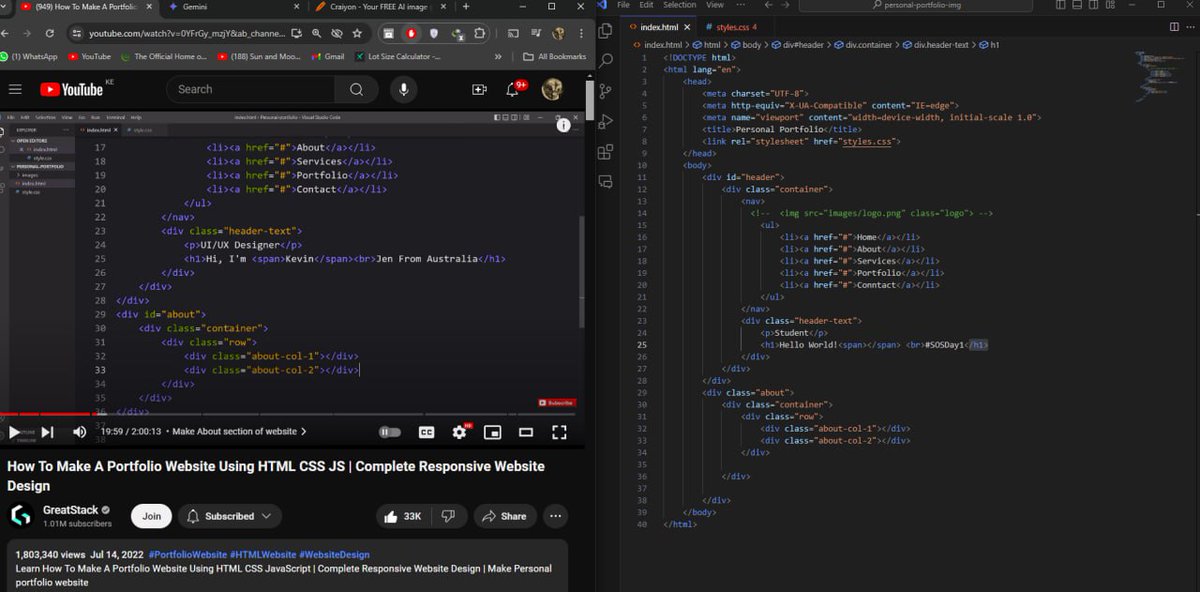The image size is (1200, 592).
Task: Toggle closed captions on the video
Action: point(426,432)
